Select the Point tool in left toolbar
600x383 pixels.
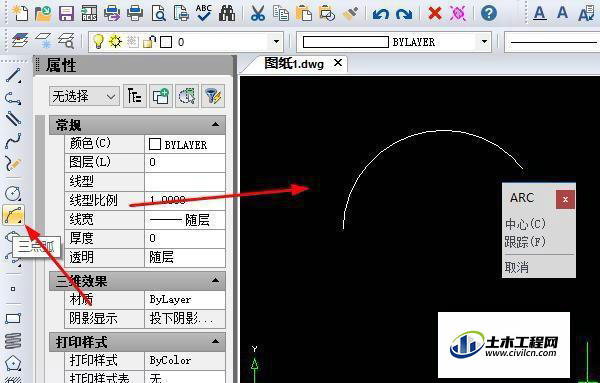pos(13,289)
